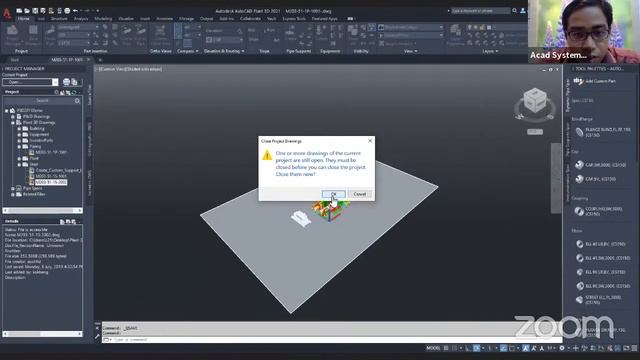Select the first ELL 45 elbow tool

(600, 244)
